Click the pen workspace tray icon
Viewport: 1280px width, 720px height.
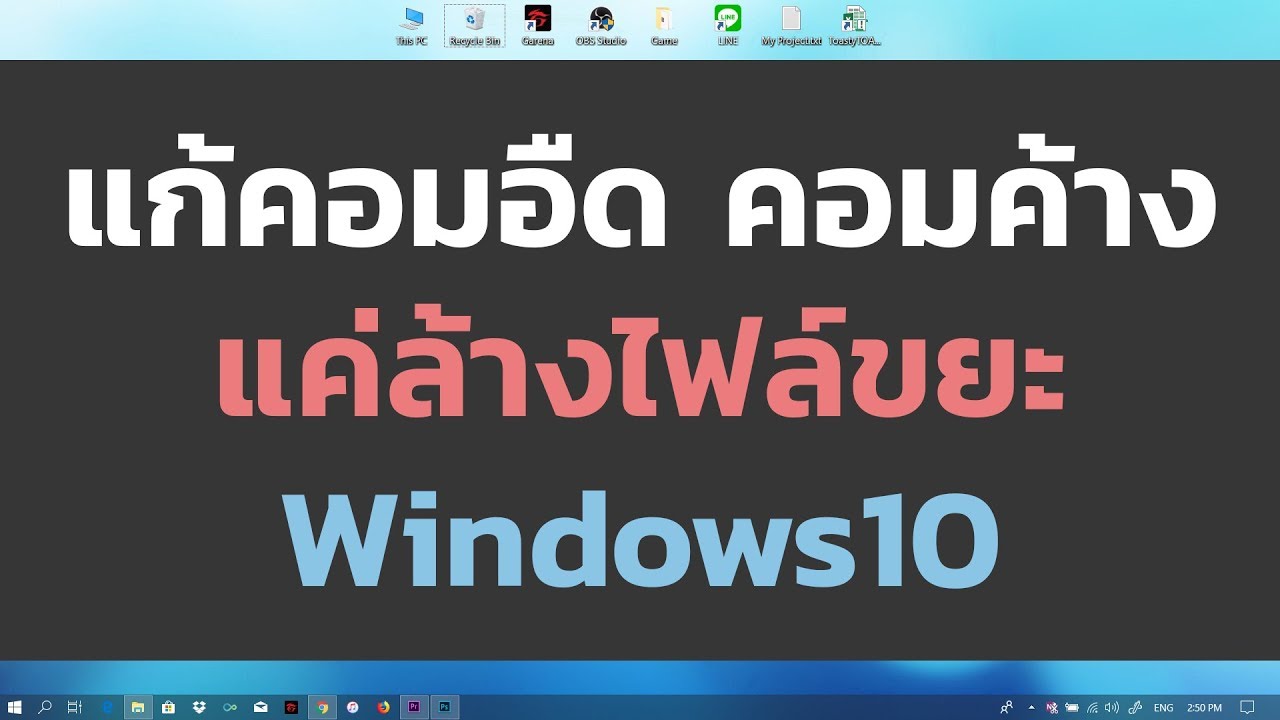click(x=1134, y=707)
